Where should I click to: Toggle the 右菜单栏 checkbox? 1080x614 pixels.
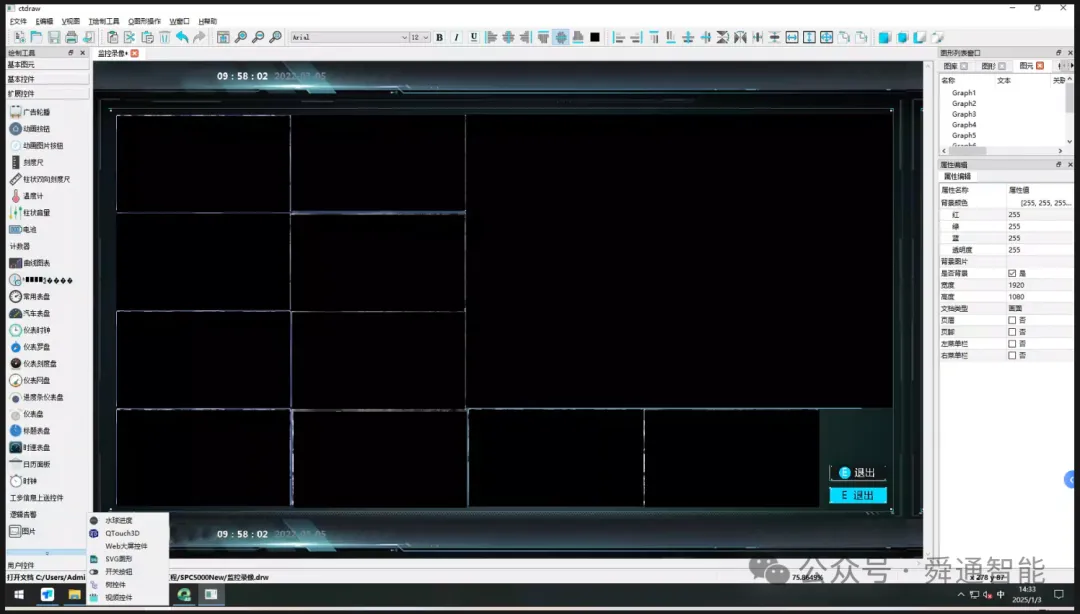1012,356
